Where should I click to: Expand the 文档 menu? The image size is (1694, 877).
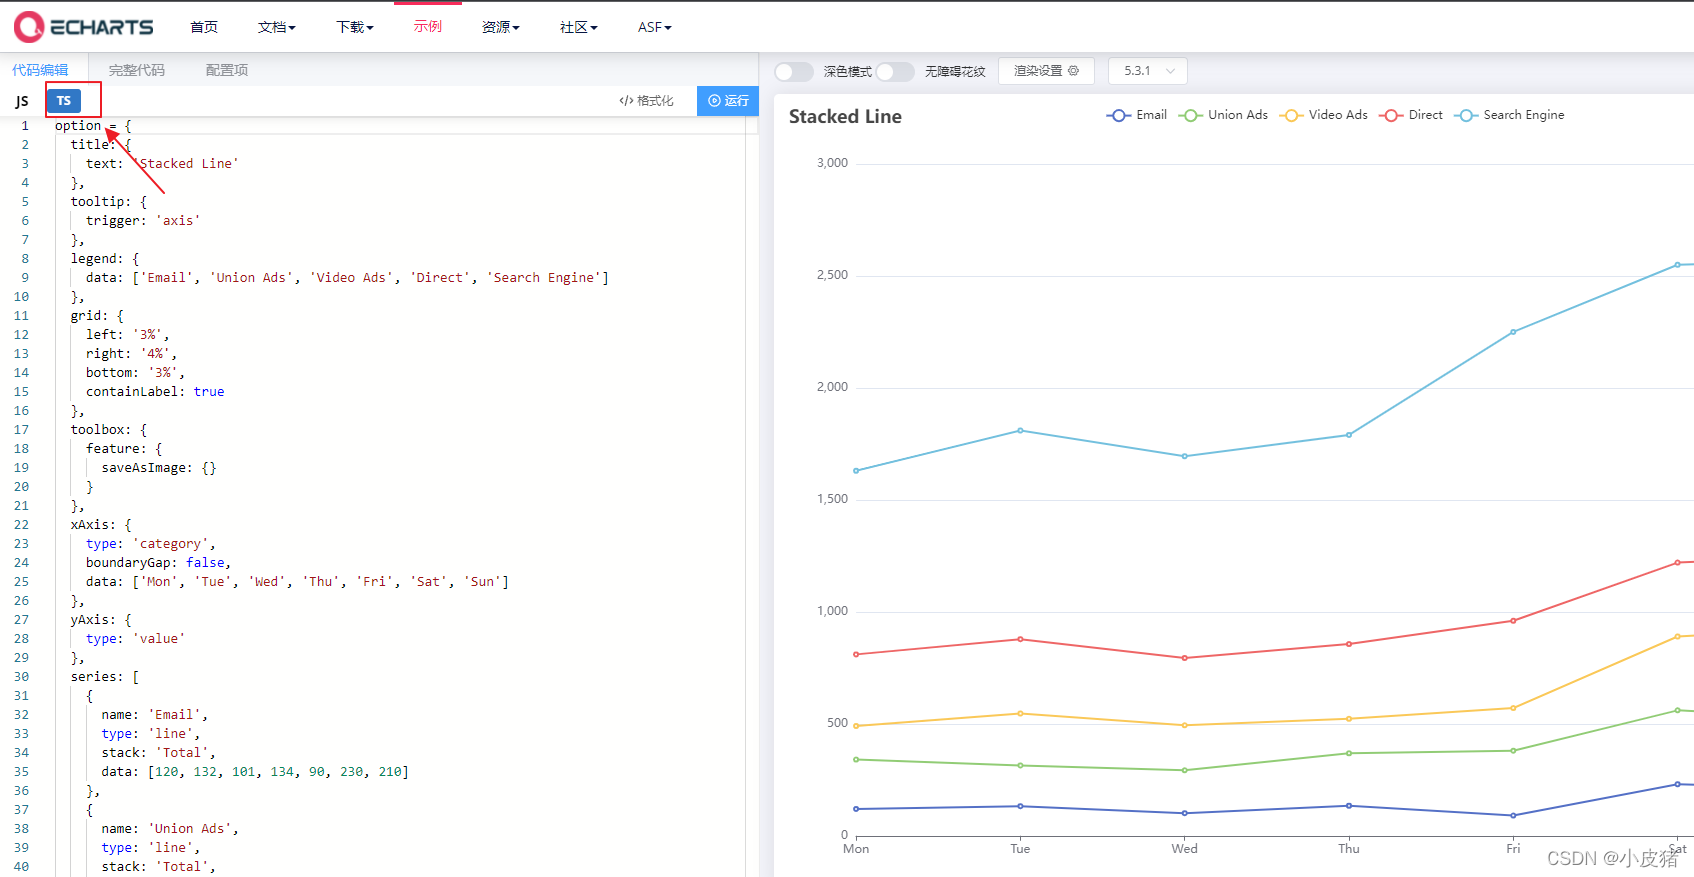276,27
